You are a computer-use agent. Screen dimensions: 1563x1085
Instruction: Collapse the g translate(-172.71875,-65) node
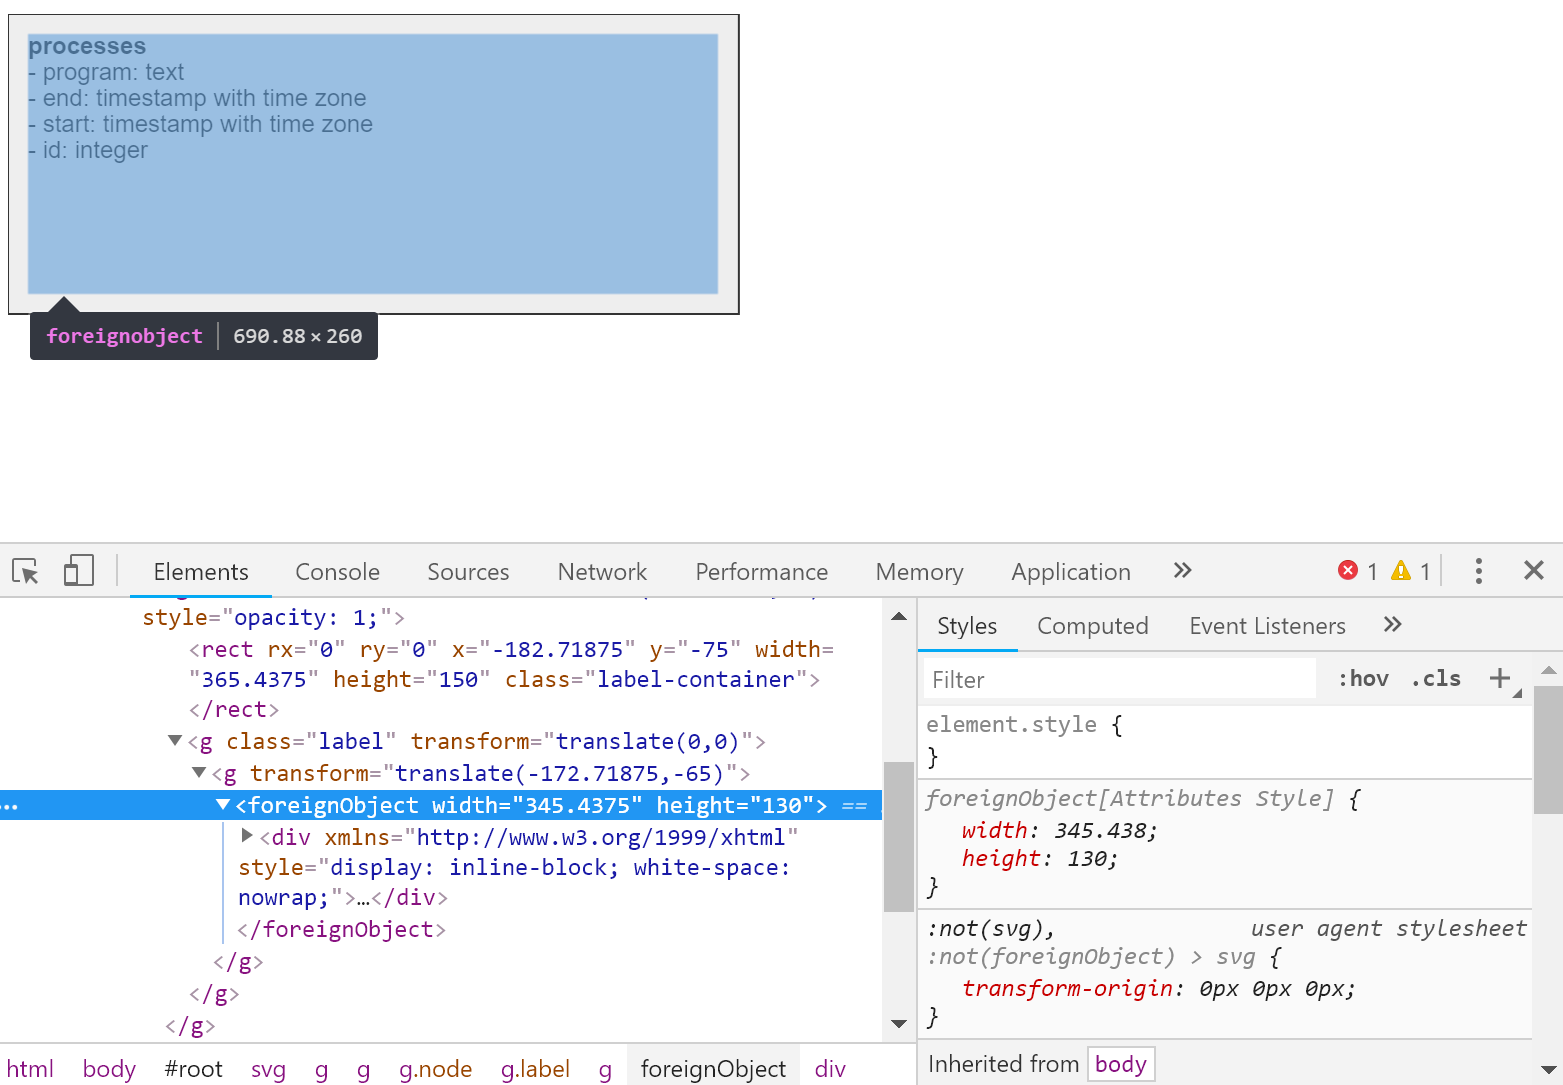point(199,773)
